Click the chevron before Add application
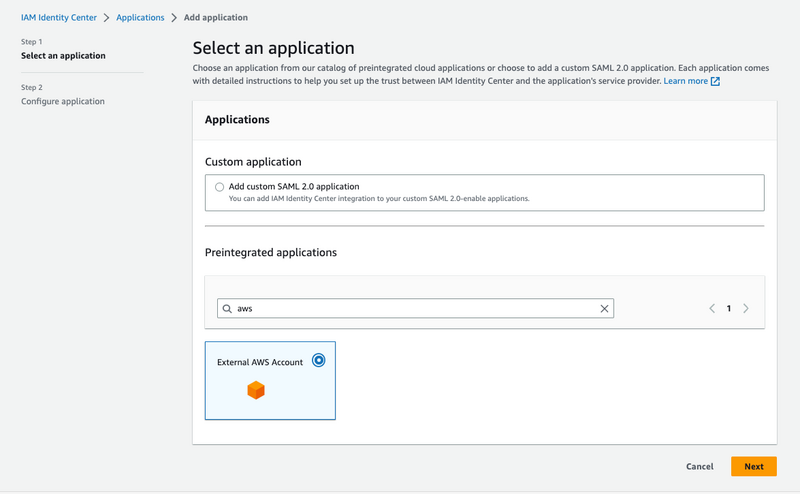Image resolution: width=800 pixels, height=494 pixels. click(174, 18)
